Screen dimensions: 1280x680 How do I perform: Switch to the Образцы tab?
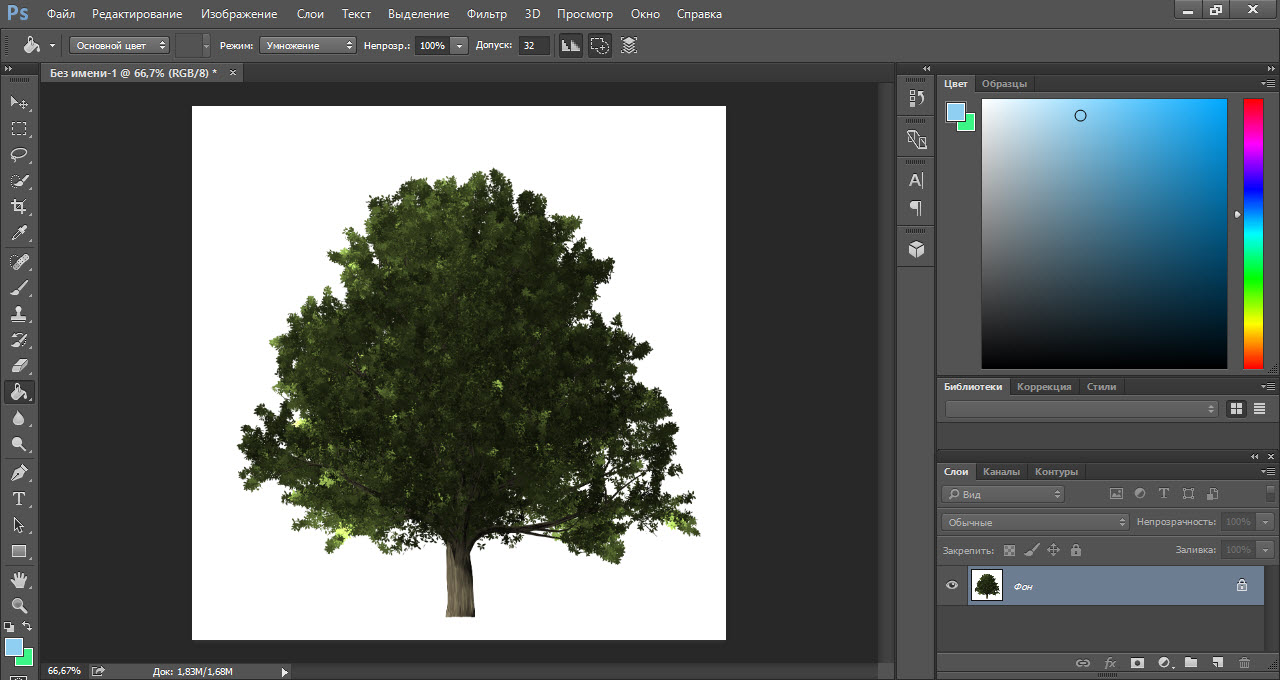[x=1004, y=84]
